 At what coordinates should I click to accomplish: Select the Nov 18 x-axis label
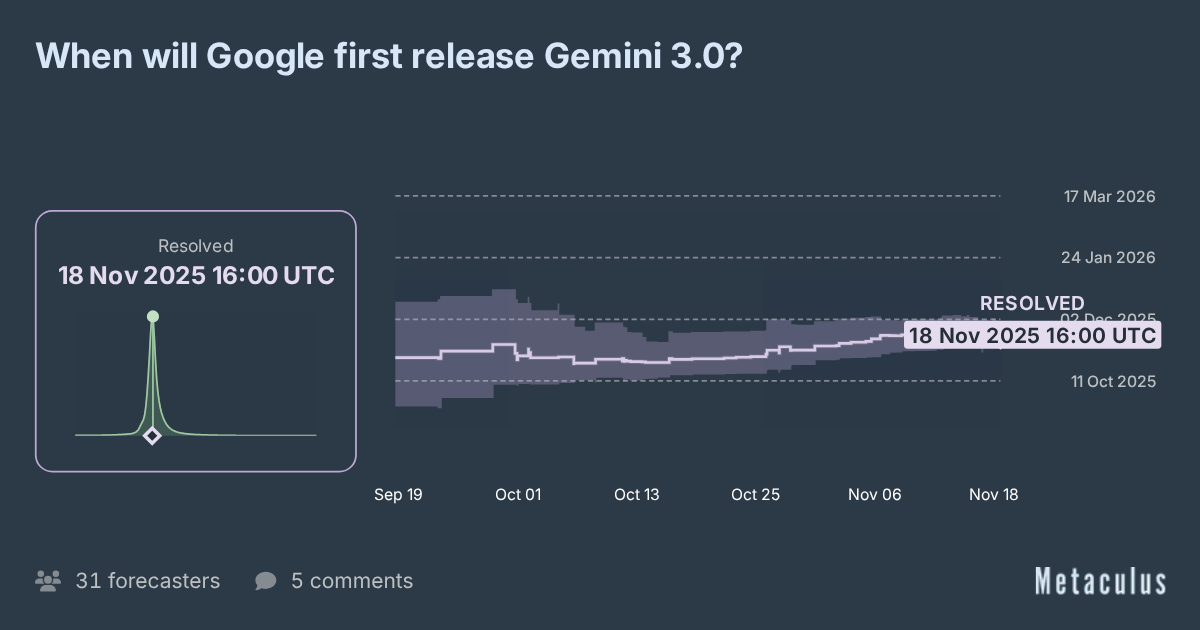(994, 494)
